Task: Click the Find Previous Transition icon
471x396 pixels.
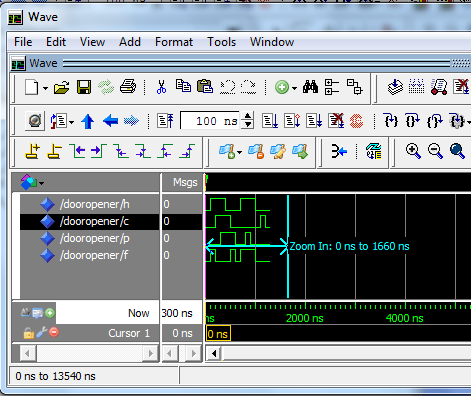Action: (x=77, y=151)
